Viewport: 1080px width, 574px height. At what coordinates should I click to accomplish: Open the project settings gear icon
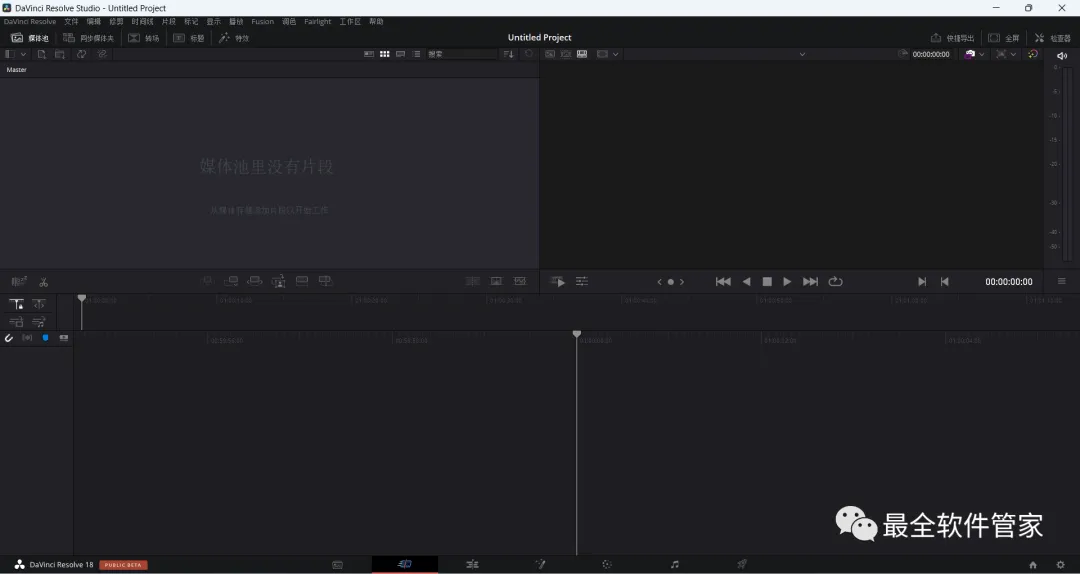click(1061, 565)
